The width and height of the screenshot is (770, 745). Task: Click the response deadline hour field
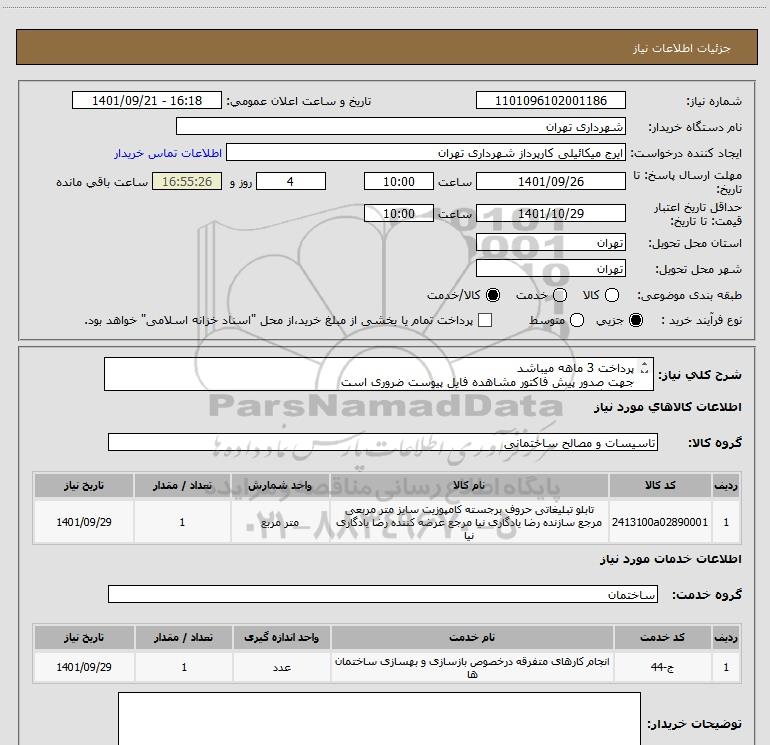(x=399, y=181)
